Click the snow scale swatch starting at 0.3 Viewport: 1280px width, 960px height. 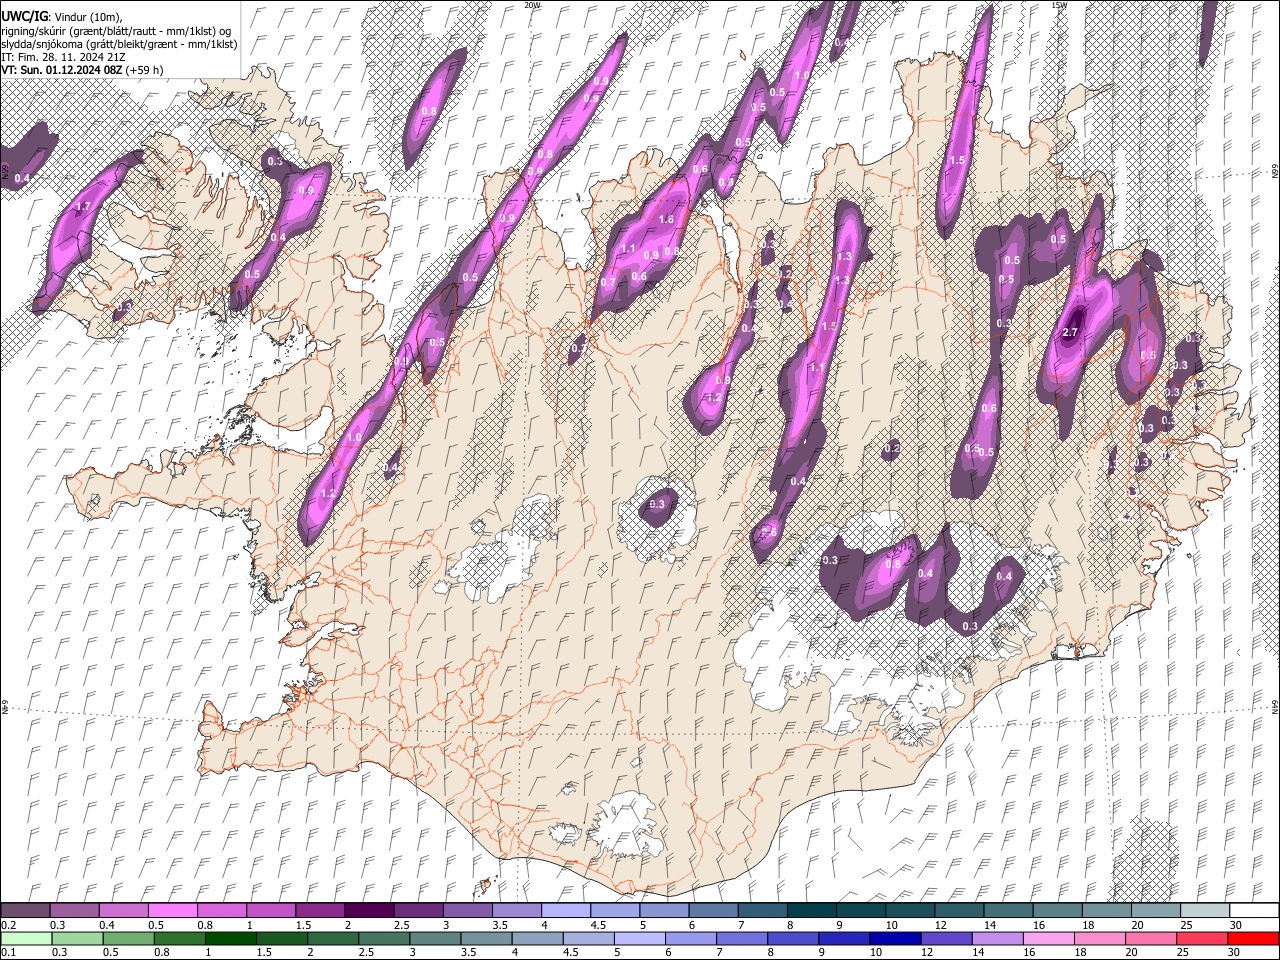tap(74, 910)
